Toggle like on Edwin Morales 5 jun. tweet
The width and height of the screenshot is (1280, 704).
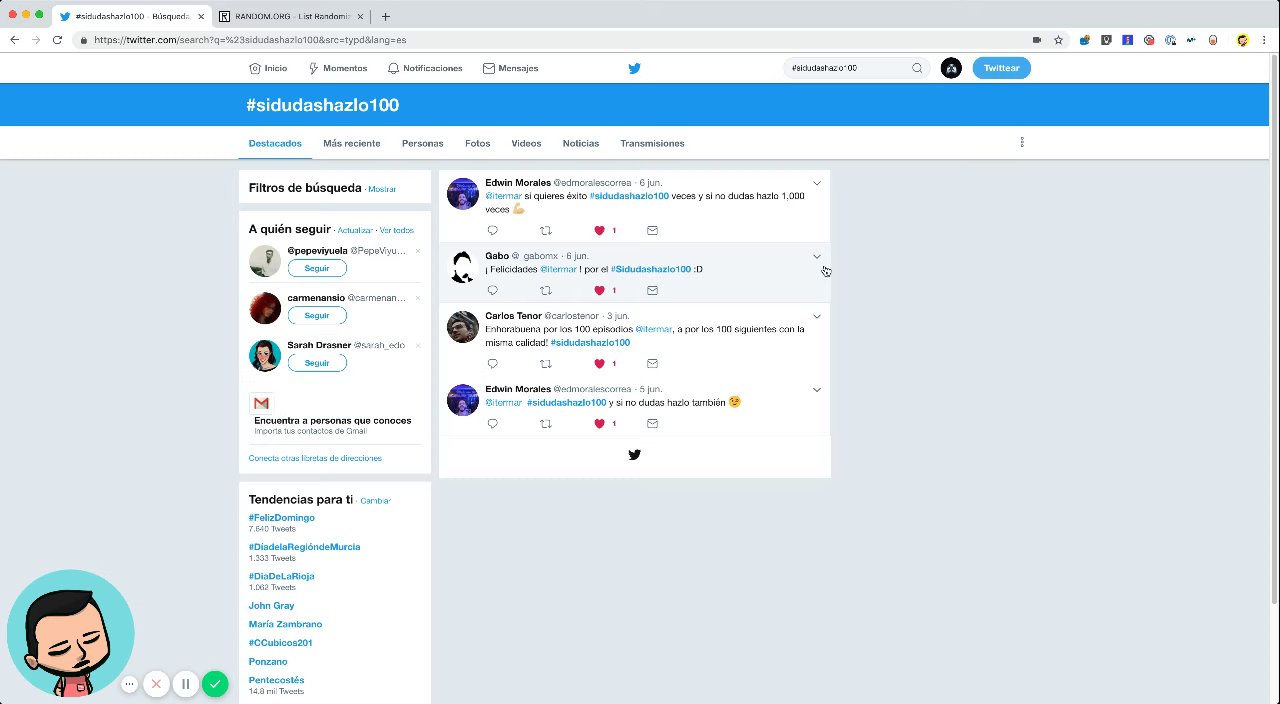600,423
